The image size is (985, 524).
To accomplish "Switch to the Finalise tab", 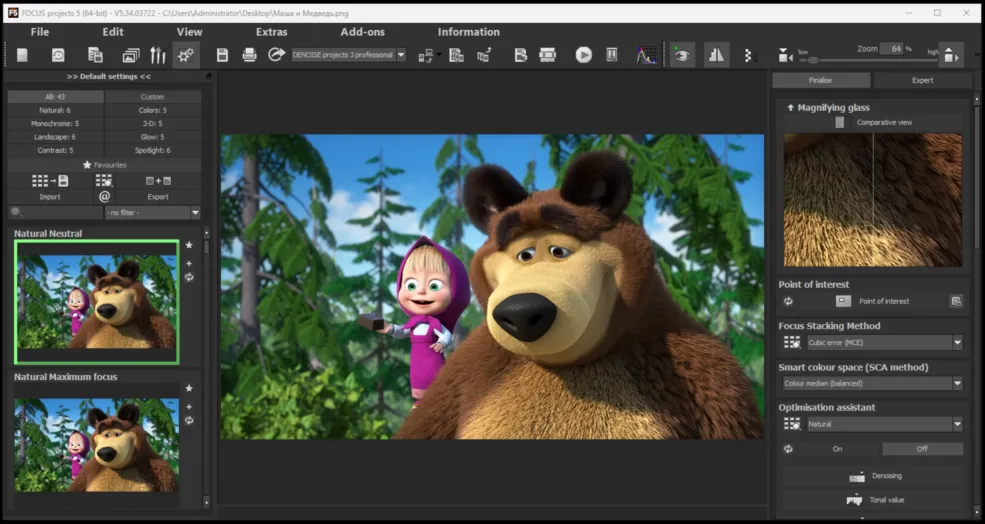I will click(820, 80).
